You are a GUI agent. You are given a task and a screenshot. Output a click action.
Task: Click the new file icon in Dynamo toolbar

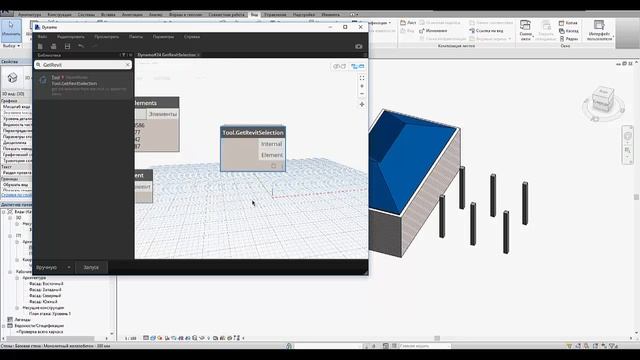40,47
